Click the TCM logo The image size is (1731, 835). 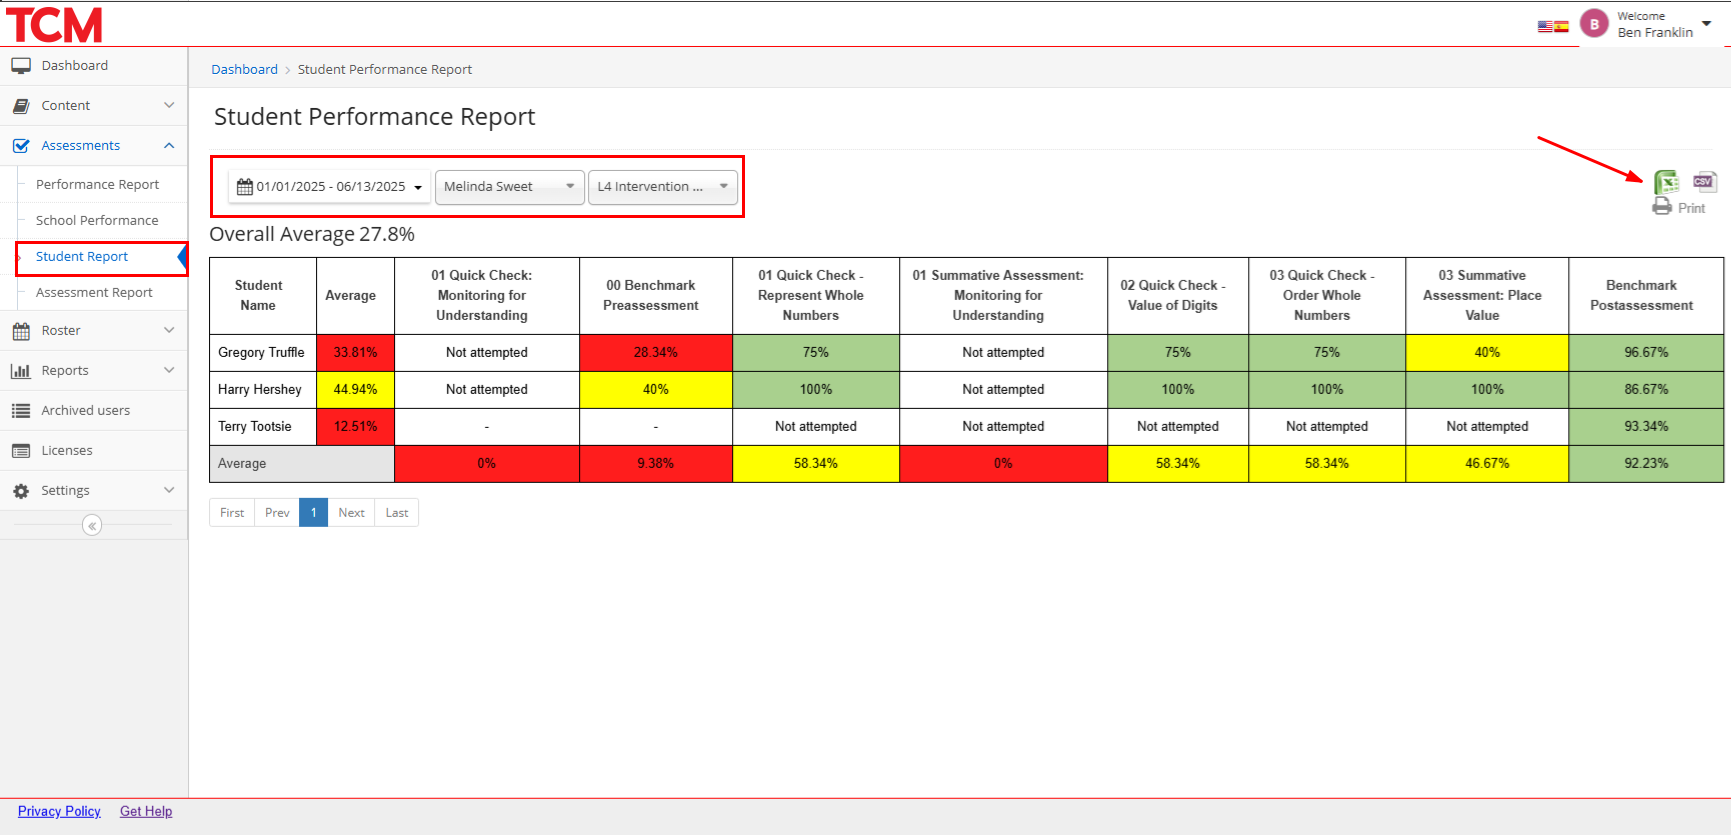tap(55, 25)
